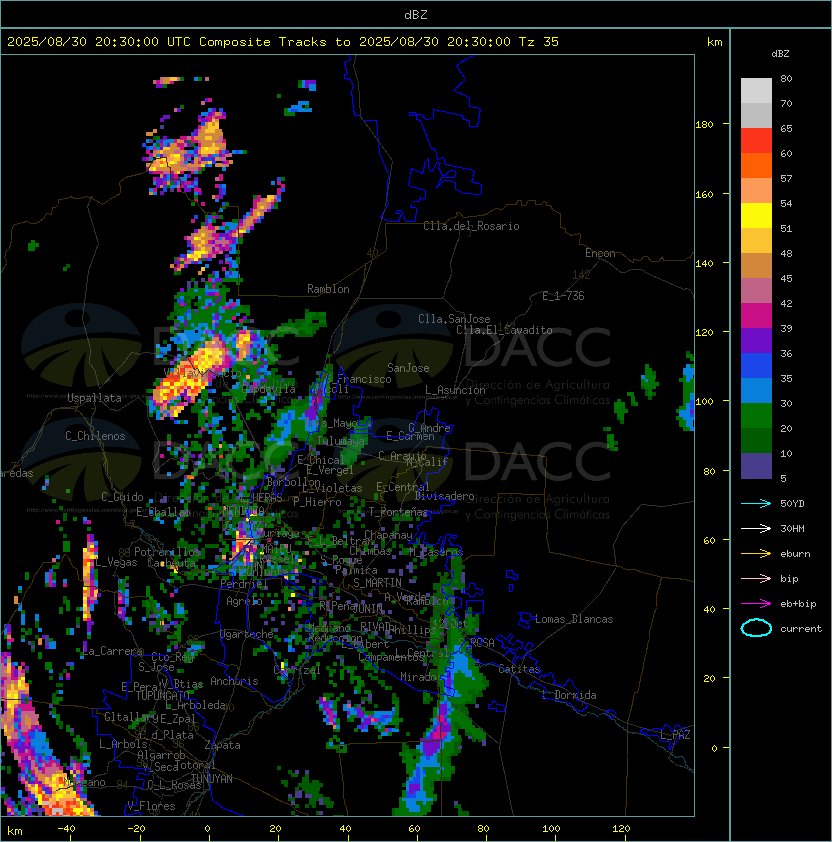Select the light blue 30 dBZ color swatch

click(756, 391)
